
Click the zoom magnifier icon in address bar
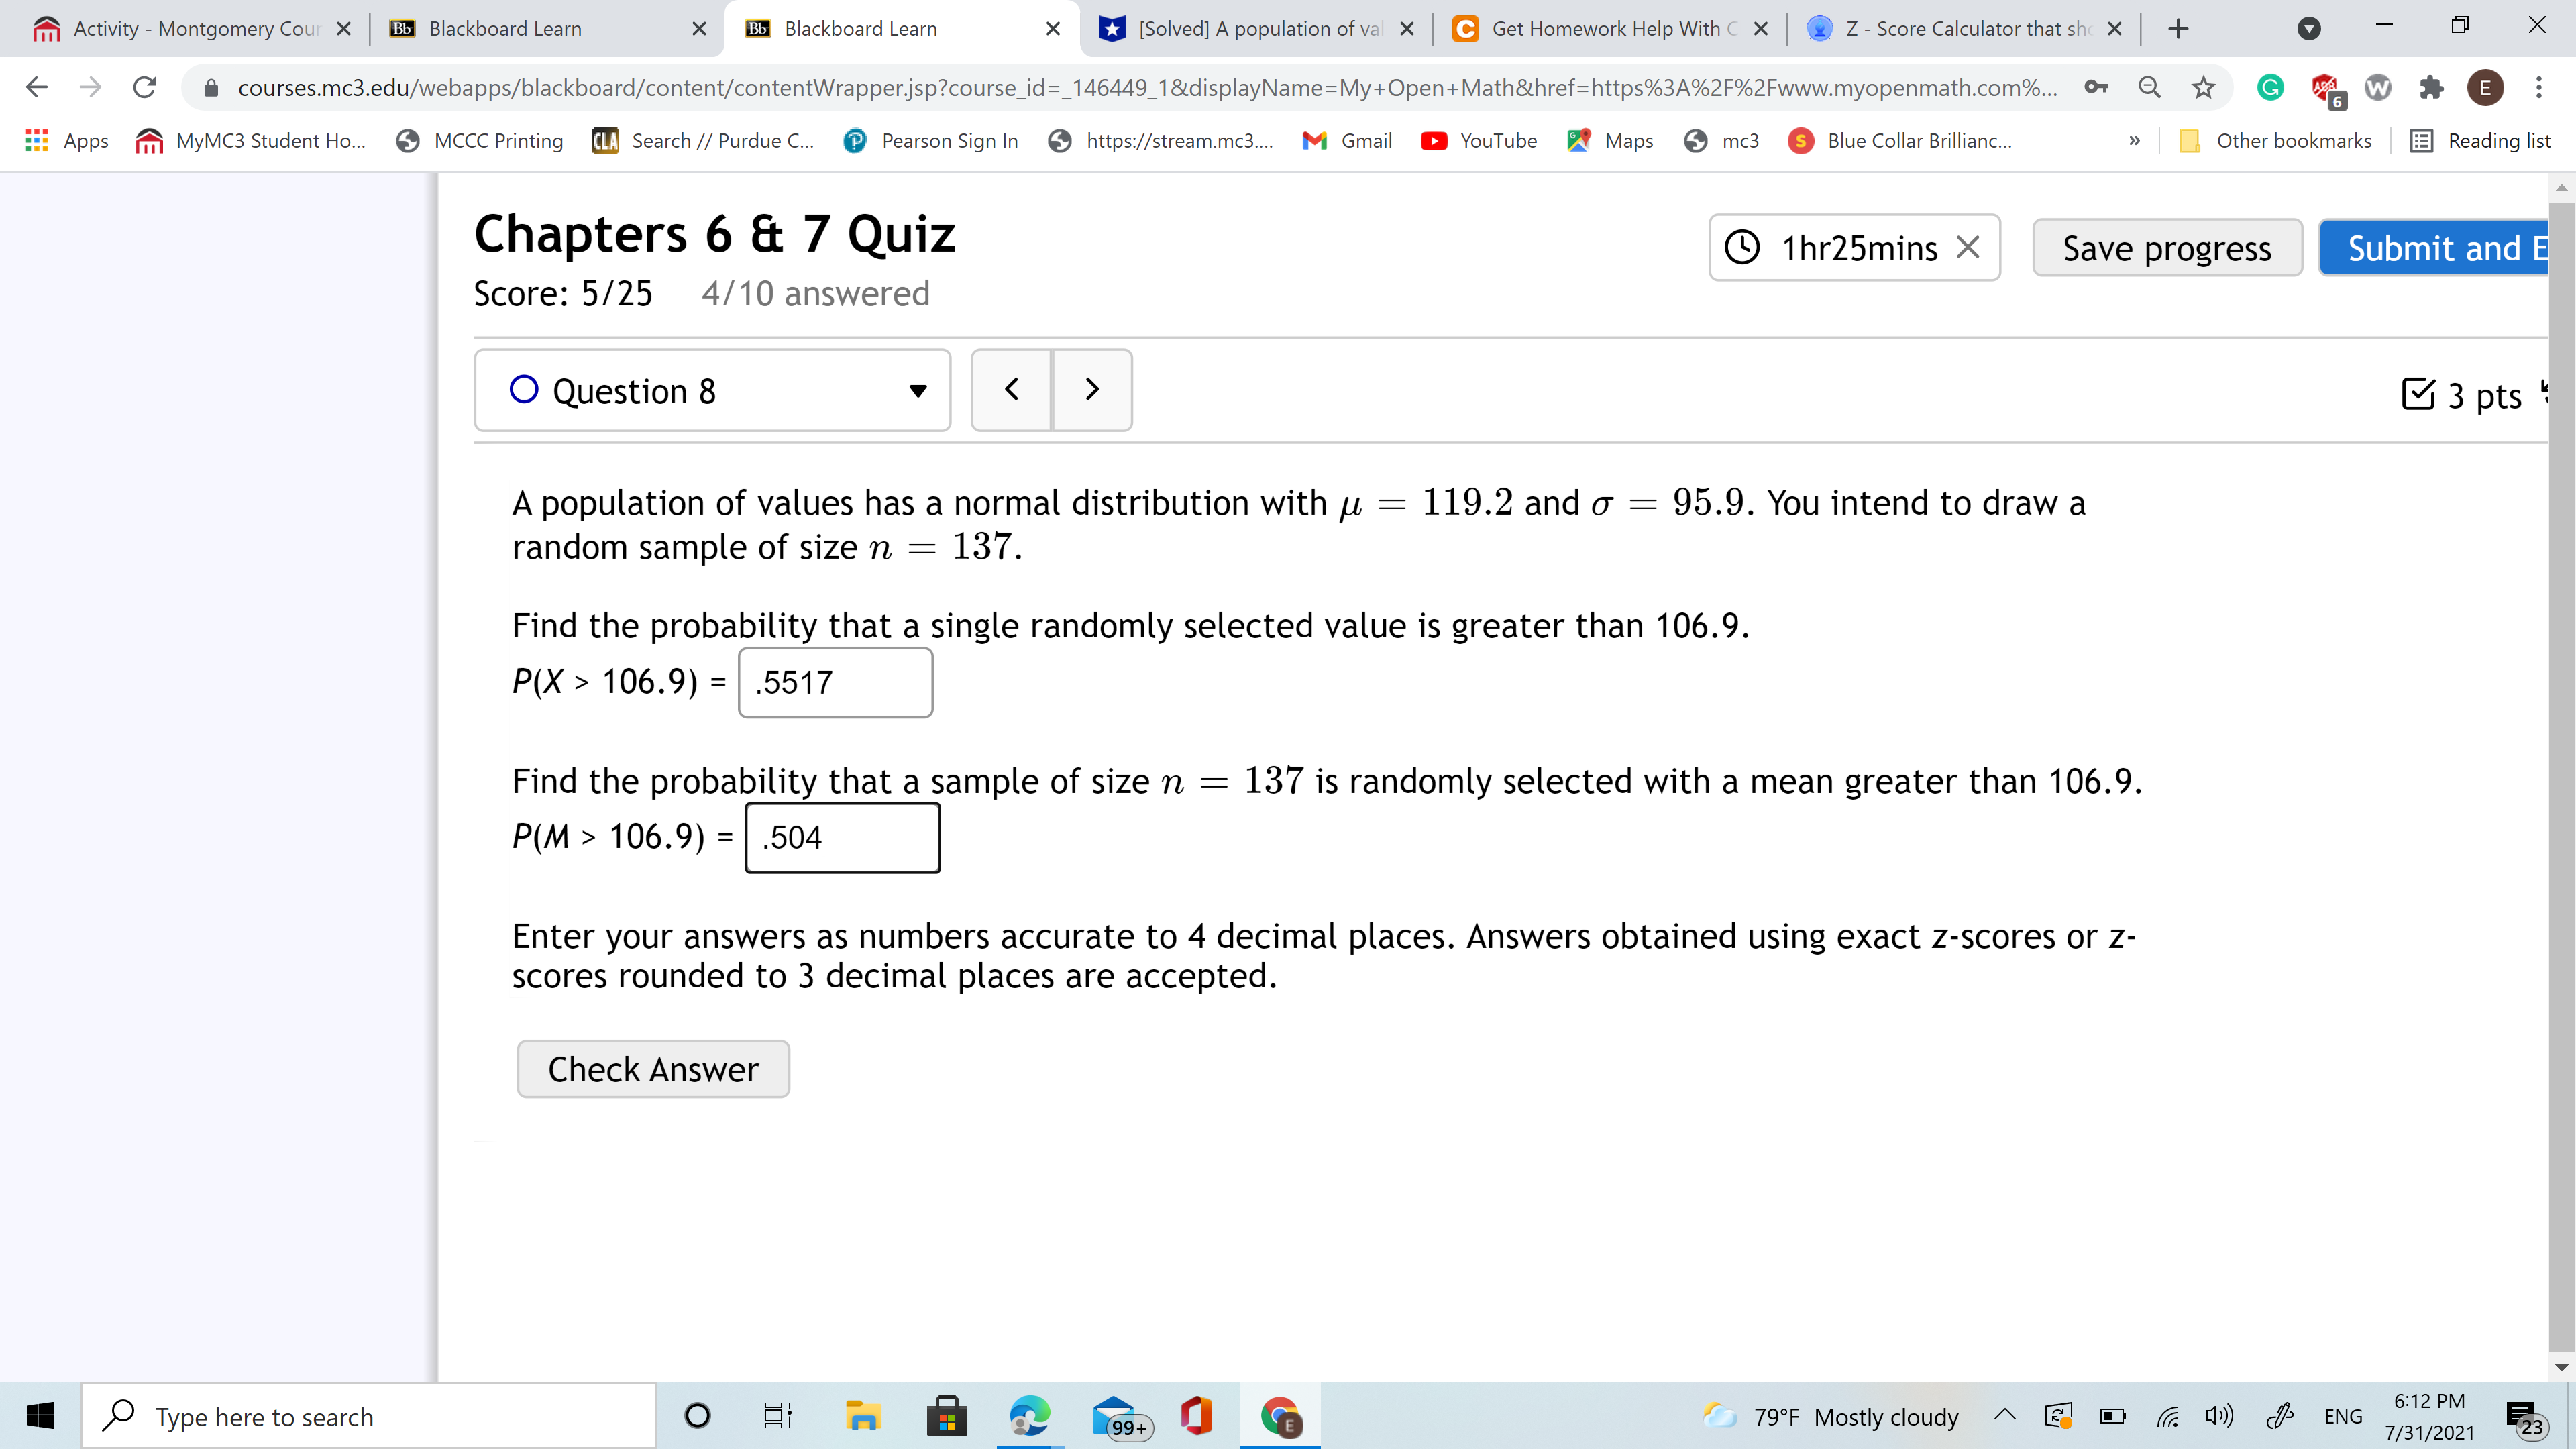point(2149,88)
